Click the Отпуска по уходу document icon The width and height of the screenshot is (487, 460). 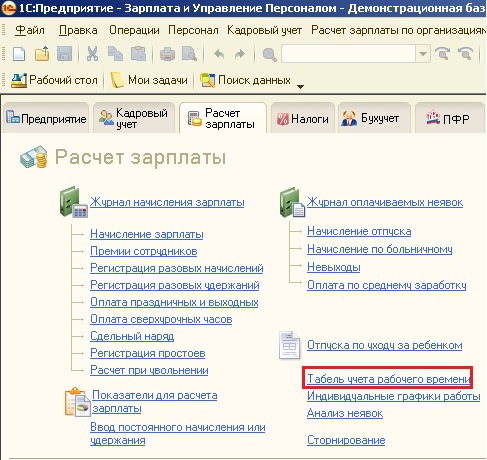(x=289, y=345)
